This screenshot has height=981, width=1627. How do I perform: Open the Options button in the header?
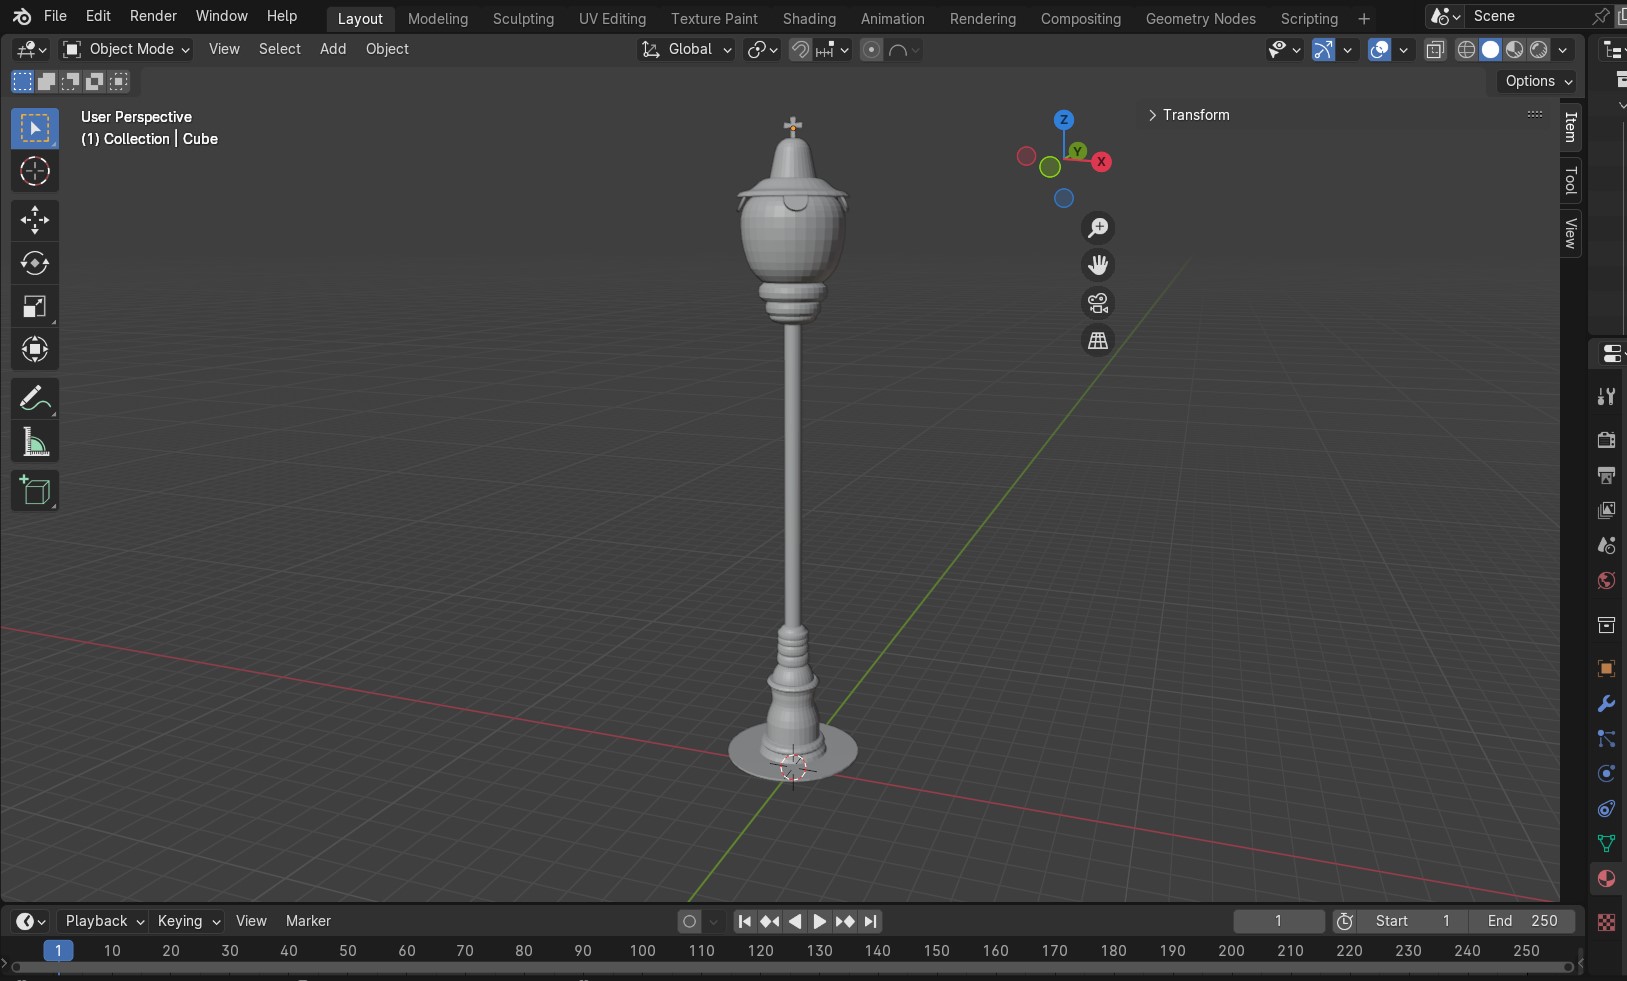point(1538,81)
